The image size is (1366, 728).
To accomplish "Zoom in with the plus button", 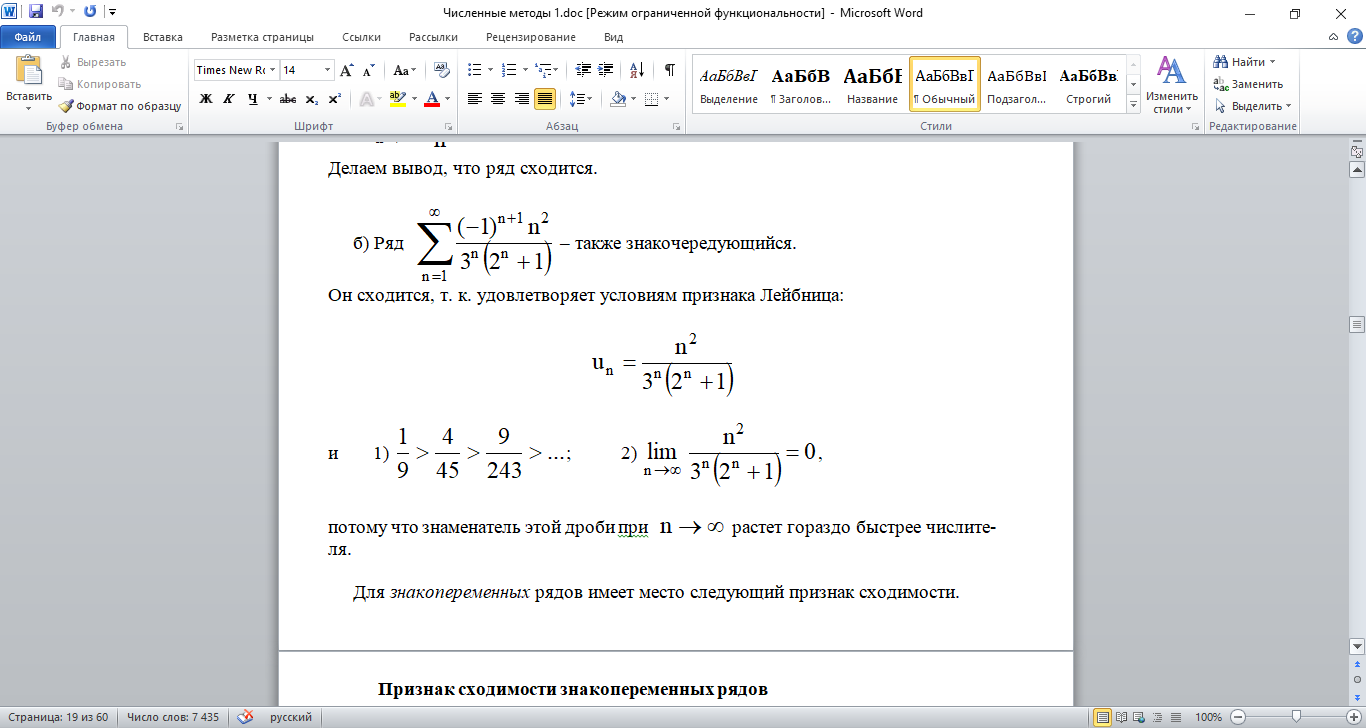I will tap(1353, 717).
